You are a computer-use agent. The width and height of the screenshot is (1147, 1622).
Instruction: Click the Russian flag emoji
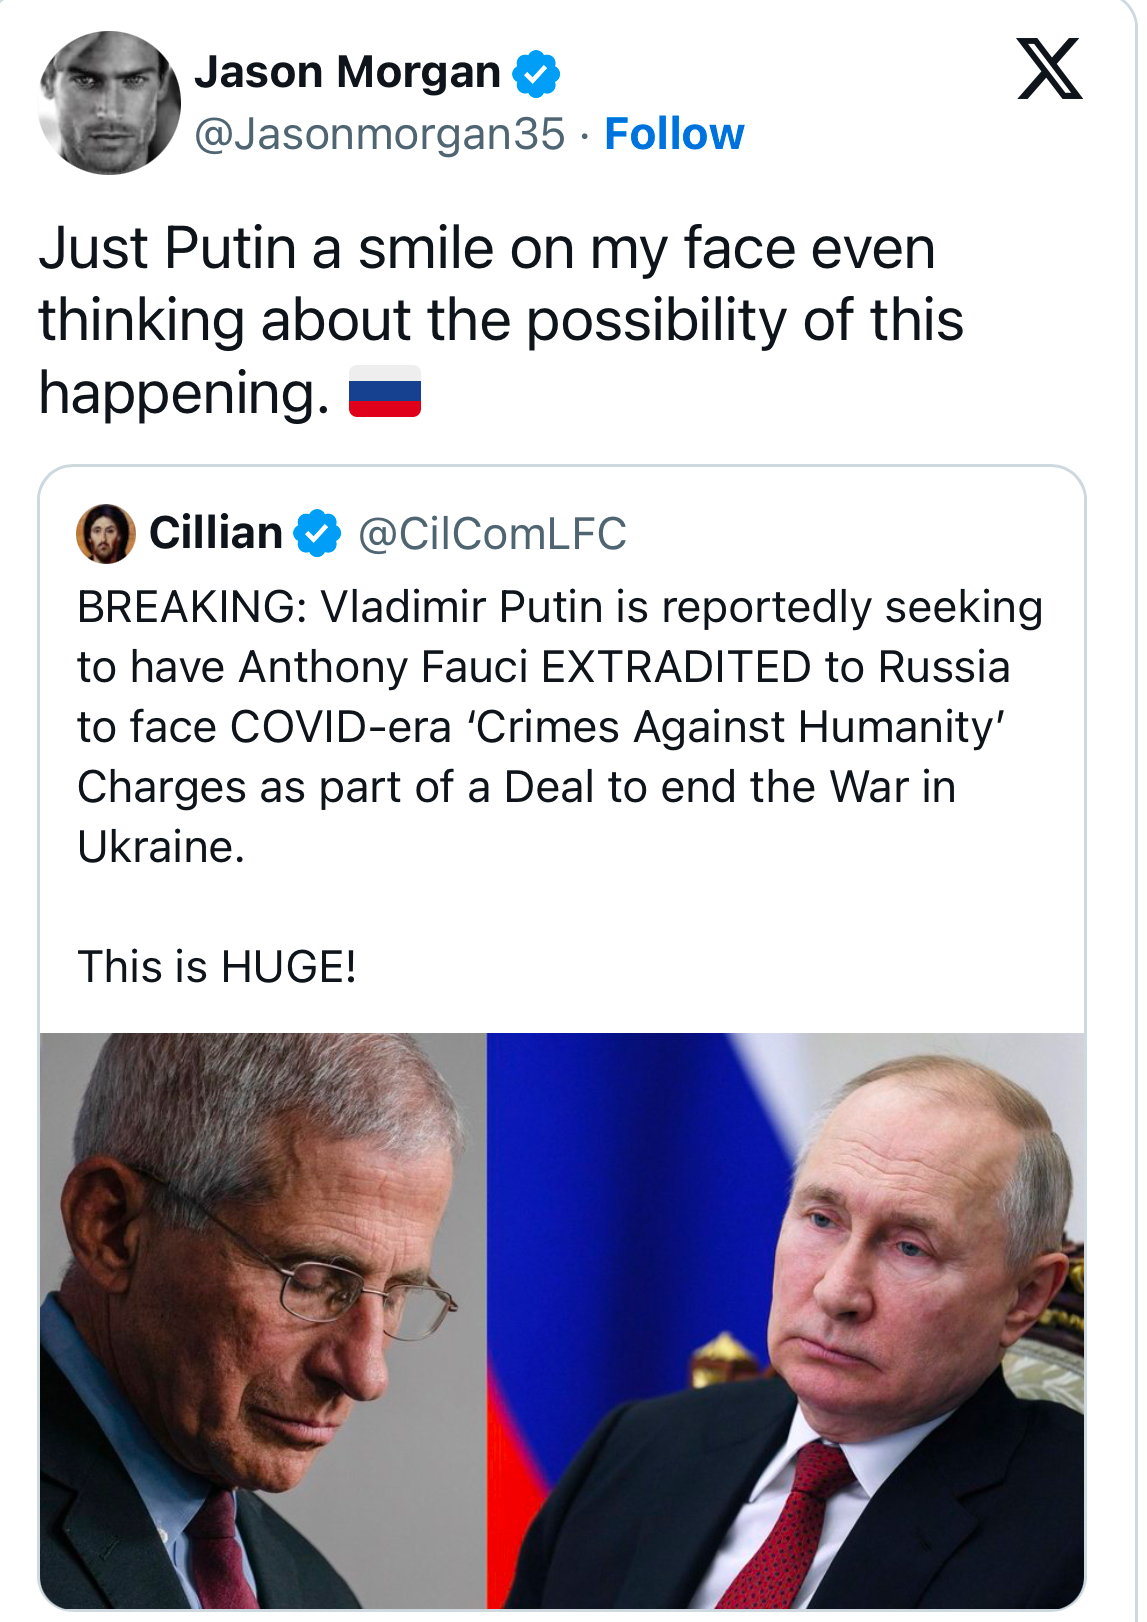coord(385,391)
